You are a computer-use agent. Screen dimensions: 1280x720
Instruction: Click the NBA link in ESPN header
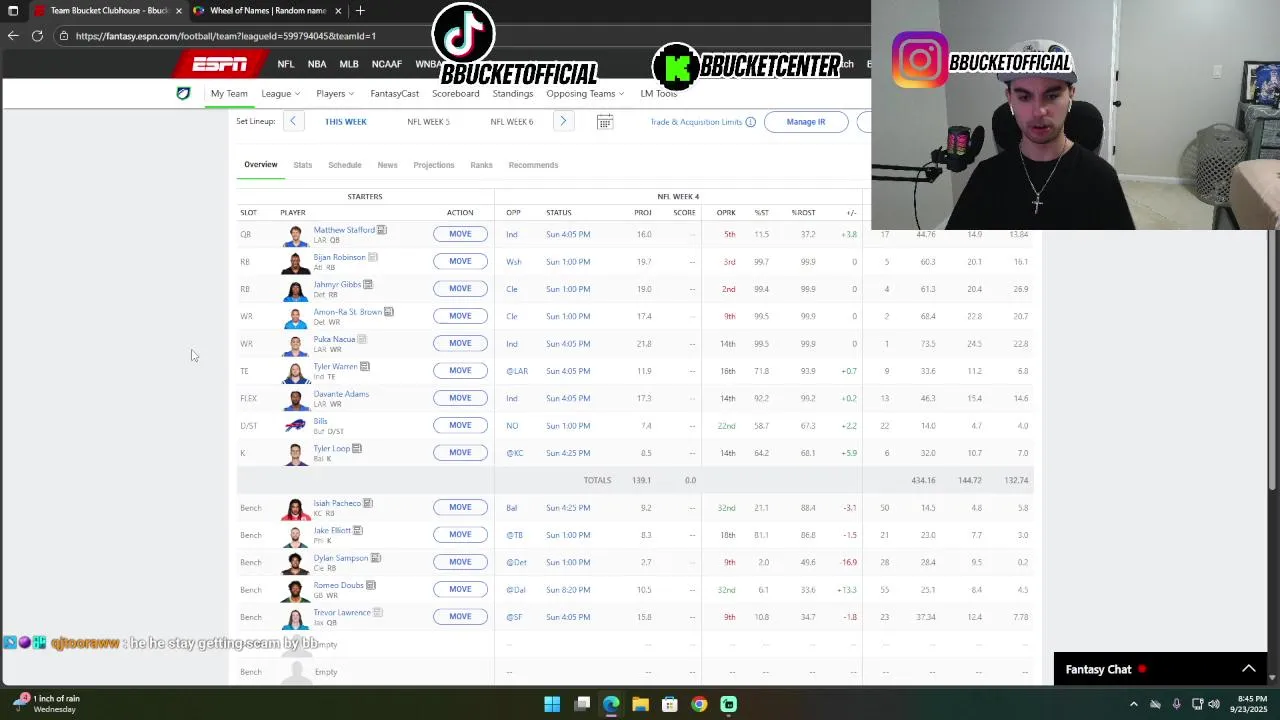tap(317, 64)
